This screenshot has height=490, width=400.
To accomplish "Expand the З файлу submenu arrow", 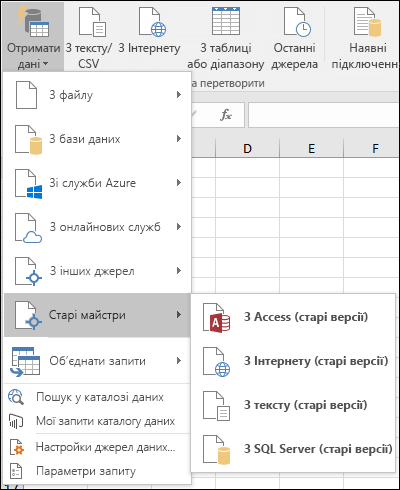I will (x=179, y=95).
